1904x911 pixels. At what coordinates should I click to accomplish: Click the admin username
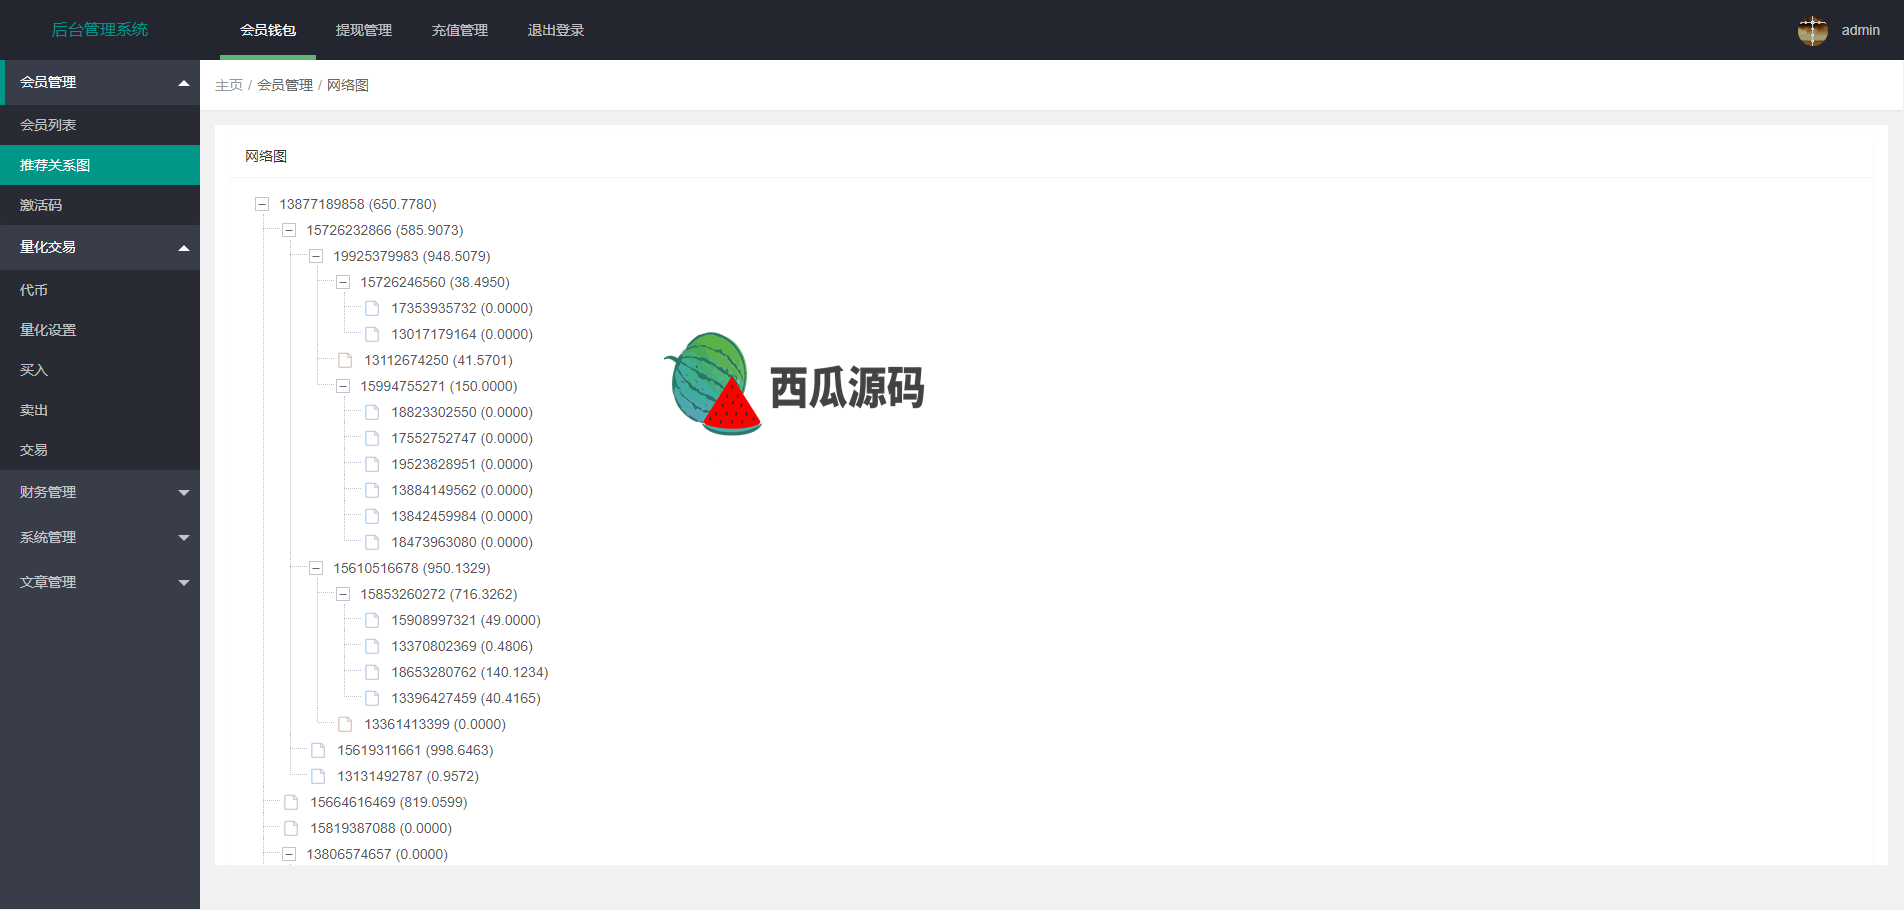pyautogui.click(x=1860, y=30)
